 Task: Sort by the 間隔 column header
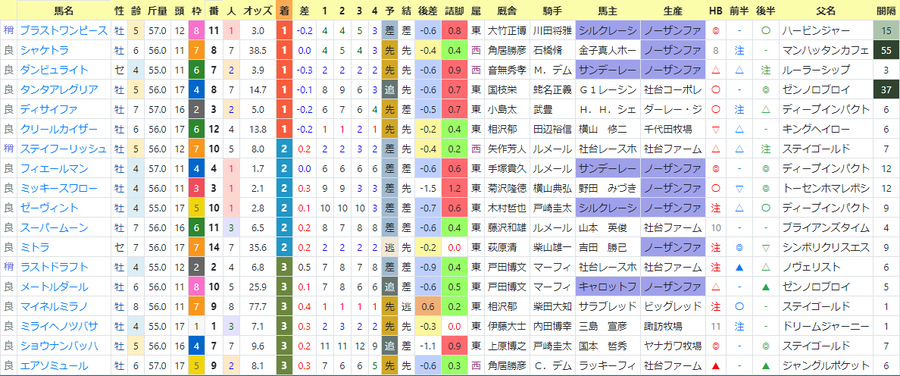pyautogui.click(x=887, y=10)
